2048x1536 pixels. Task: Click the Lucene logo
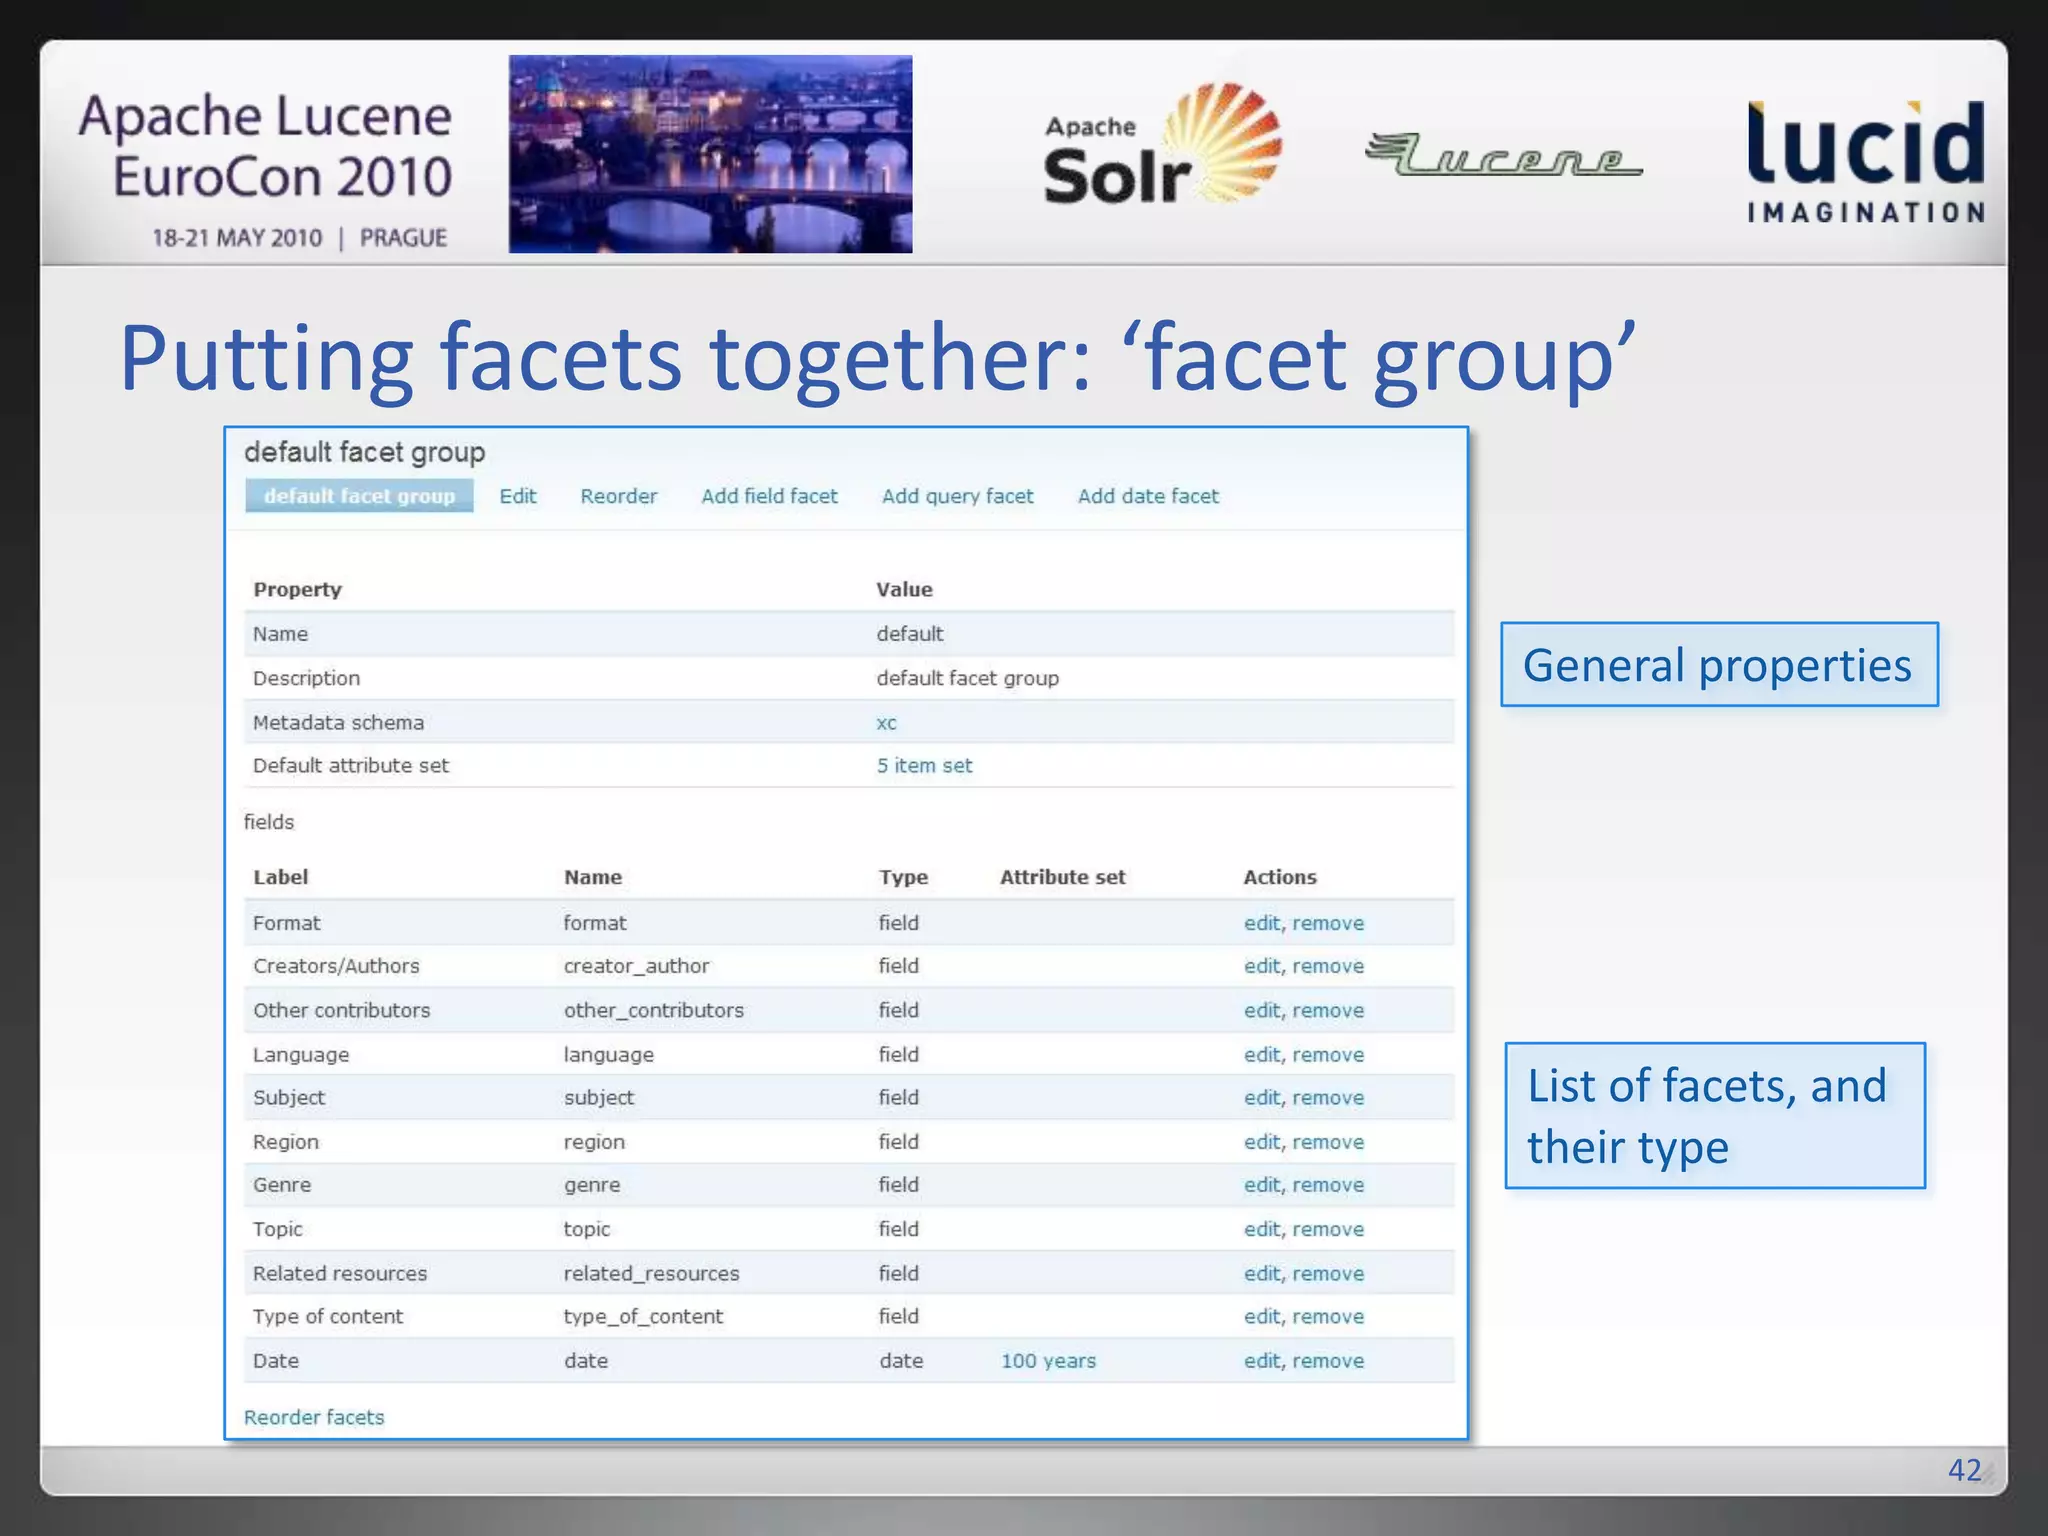1503,155
